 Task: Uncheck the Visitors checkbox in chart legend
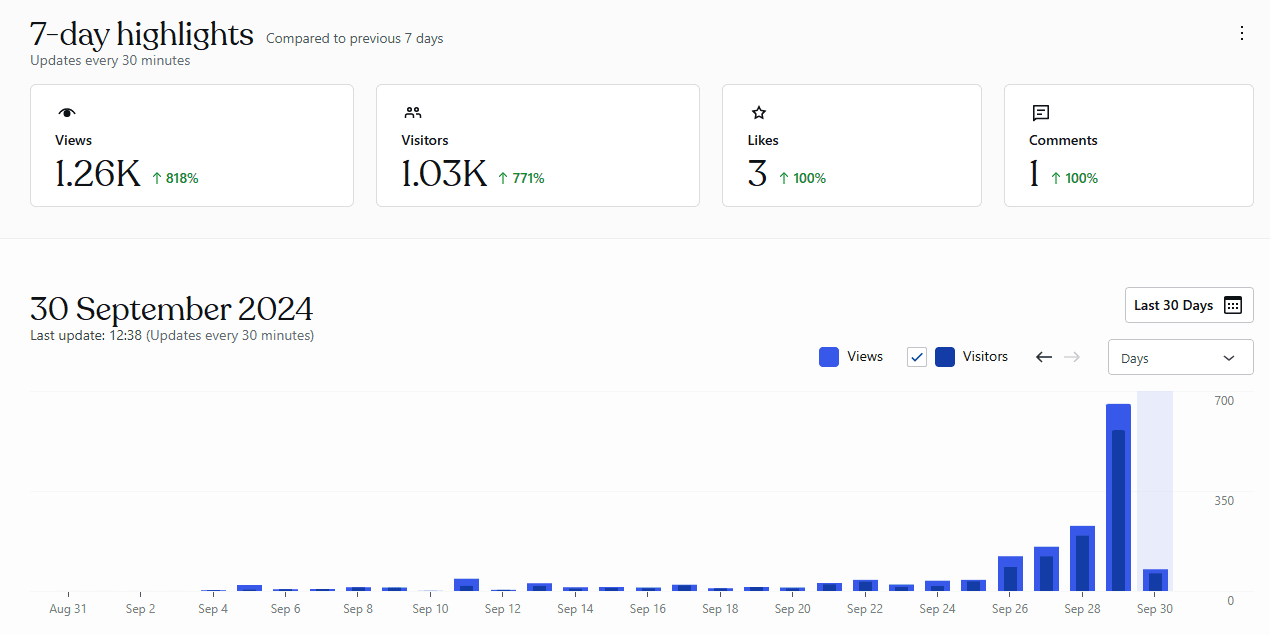[917, 357]
